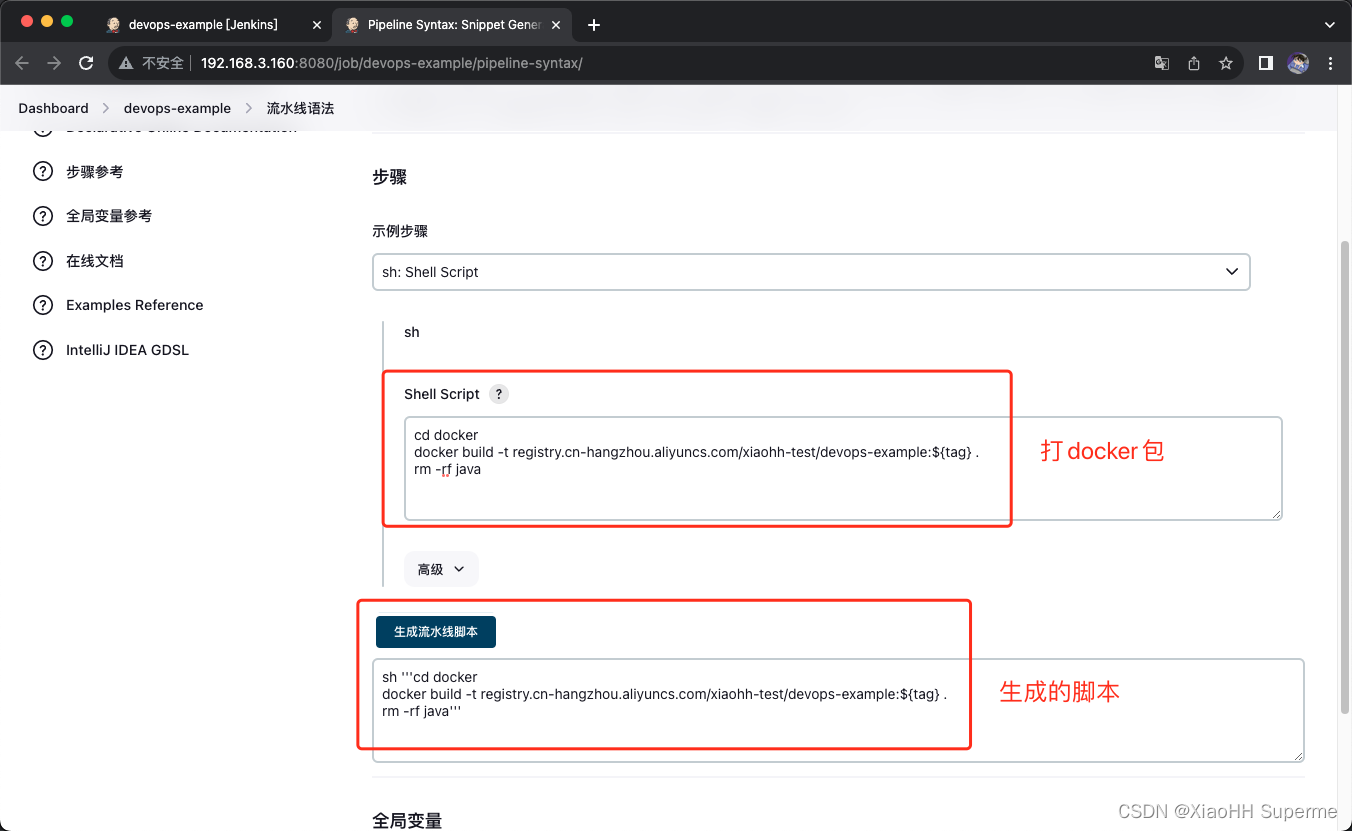Toggle the browser side panel icon
Viewport: 1352px width, 831px height.
[x=1266, y=63]
